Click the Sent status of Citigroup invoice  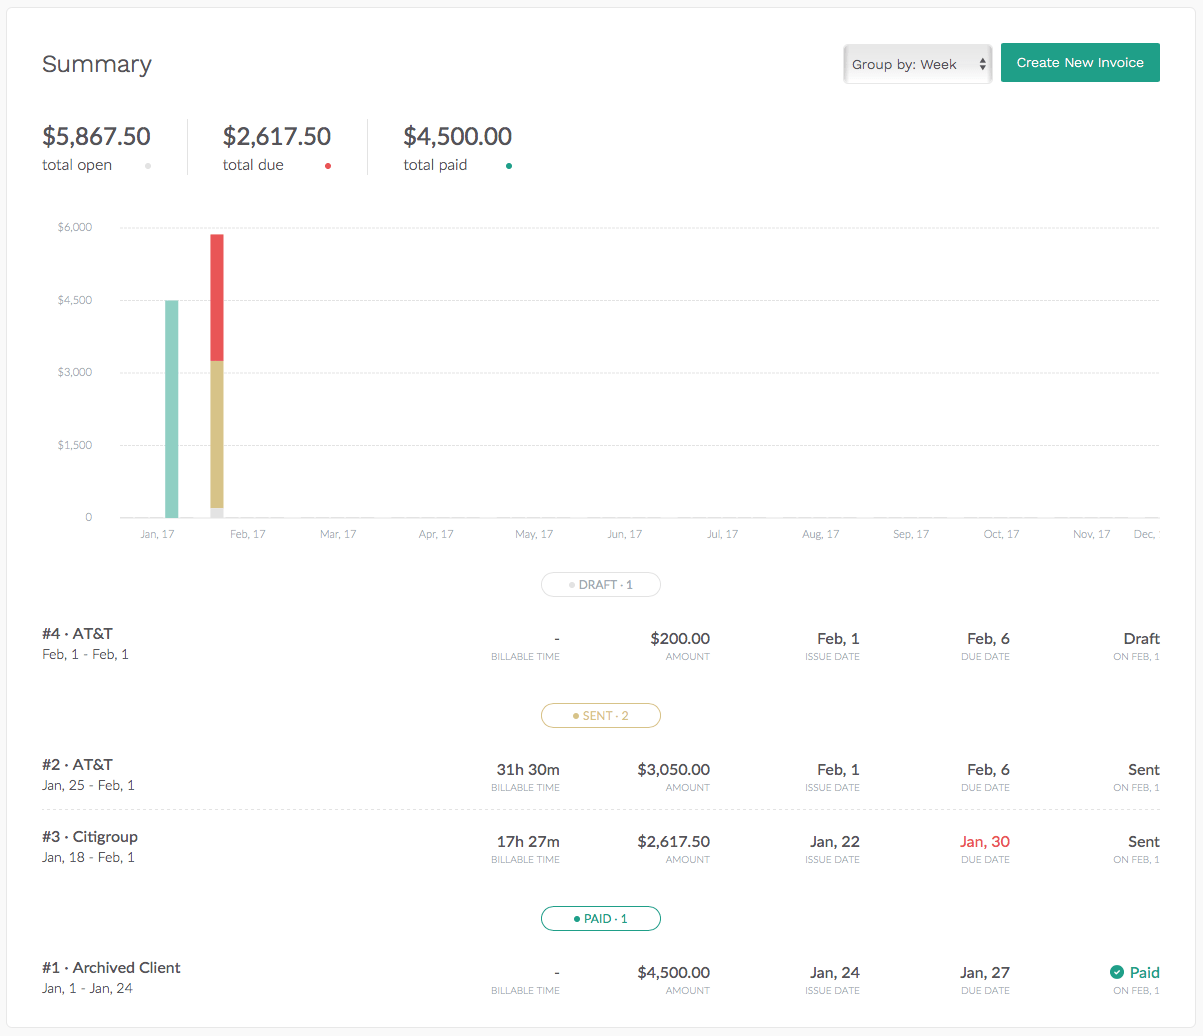tap(1144, 842)
